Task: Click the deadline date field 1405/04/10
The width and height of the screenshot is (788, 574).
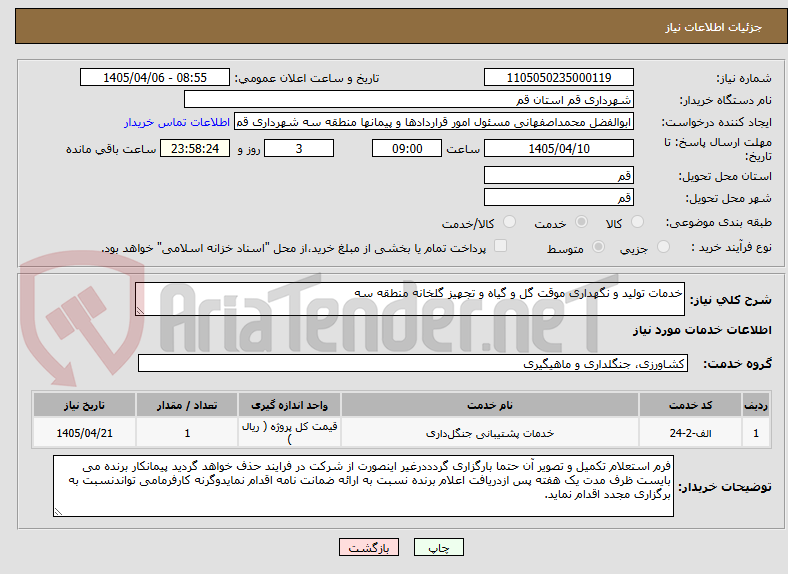Action: coord(558,148)
